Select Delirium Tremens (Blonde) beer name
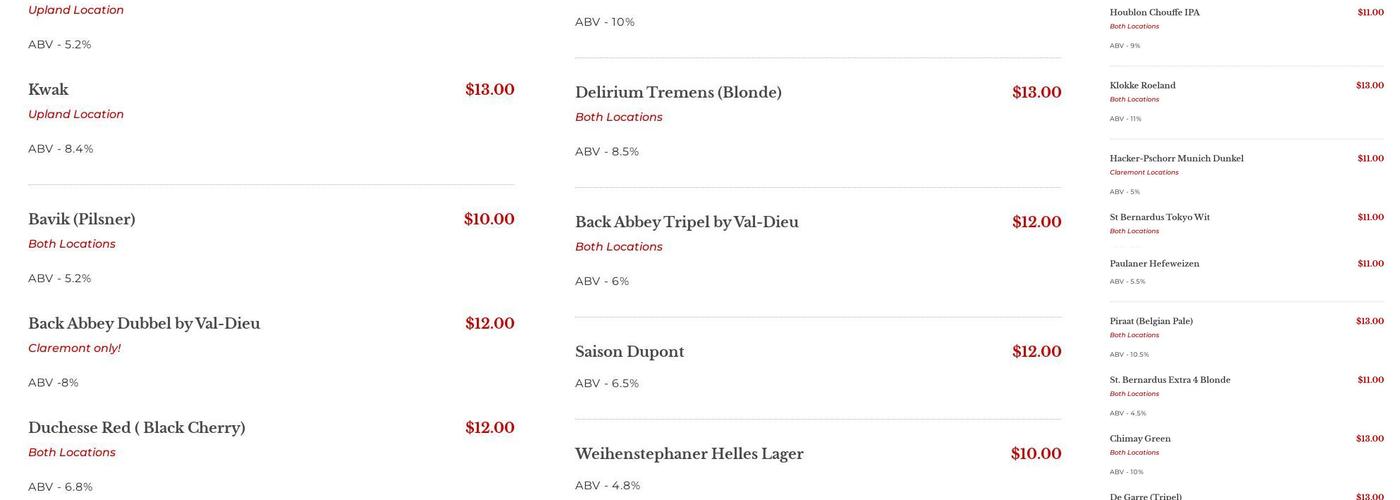Image resolution: width=1400 pixels, height=500 pixels. tap(678, 92)
